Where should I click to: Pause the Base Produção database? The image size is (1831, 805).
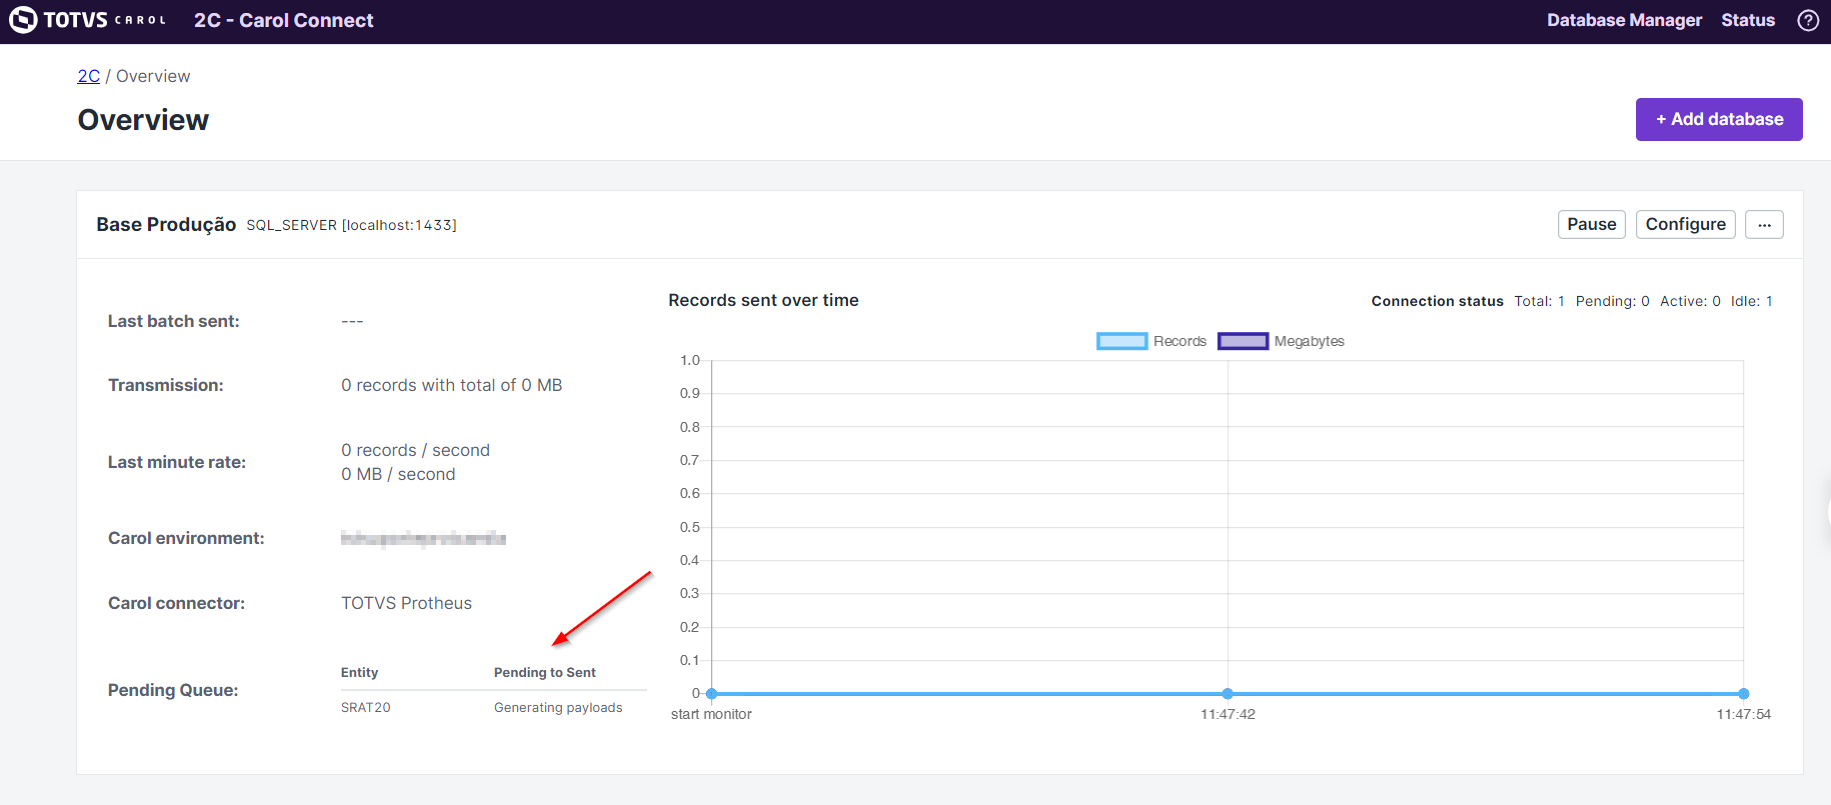coord(1591,225)
